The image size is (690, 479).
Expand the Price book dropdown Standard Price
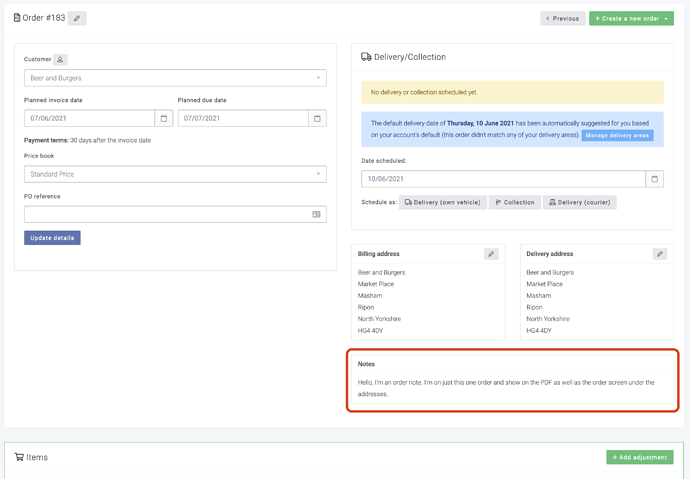(x=175, y=174)
